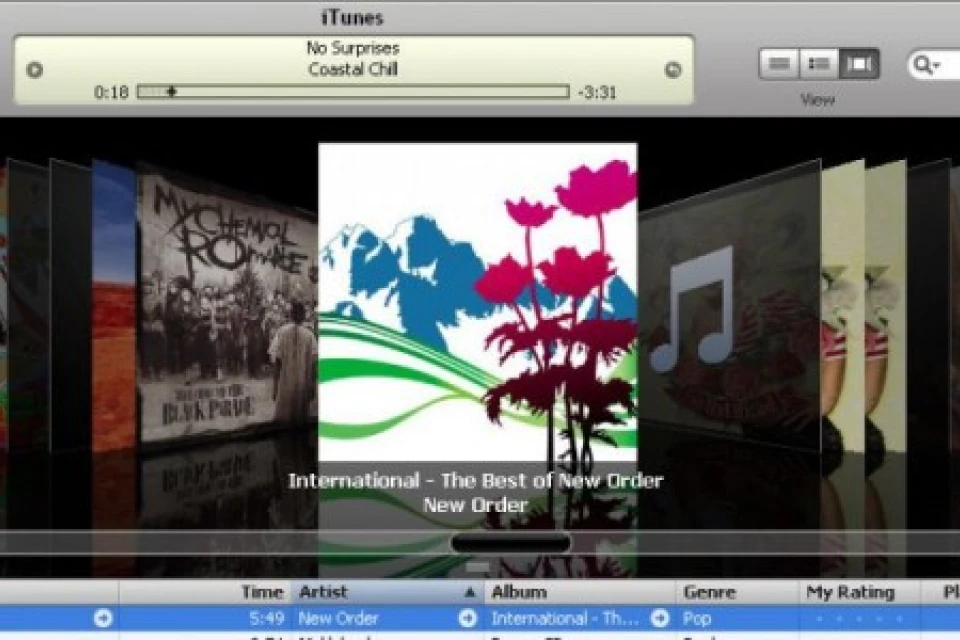This screenshot has width=960, height=640.
Task: Click the arrow icon left of 5:49
Action: [x=103, y=619]
